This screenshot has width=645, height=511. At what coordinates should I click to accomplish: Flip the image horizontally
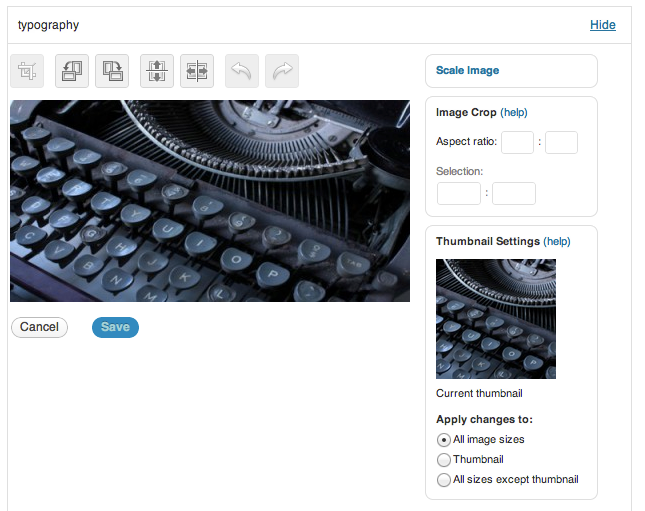[197, 71]
